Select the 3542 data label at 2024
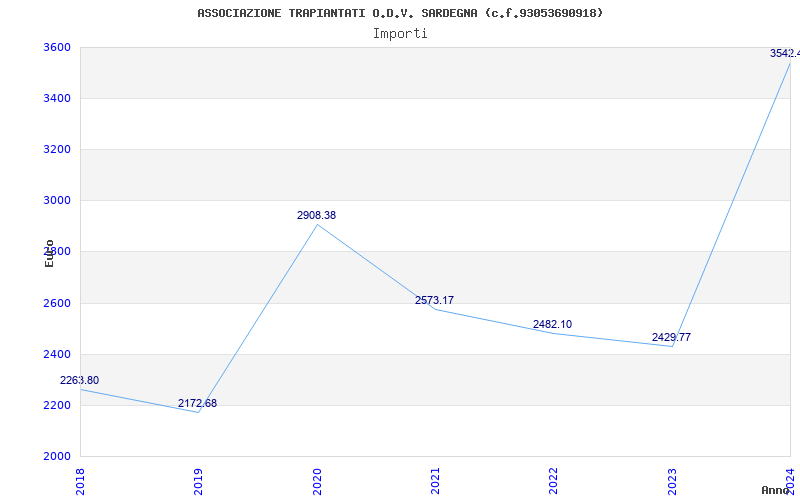The image size is (800, 500). (x=785, y=53)
